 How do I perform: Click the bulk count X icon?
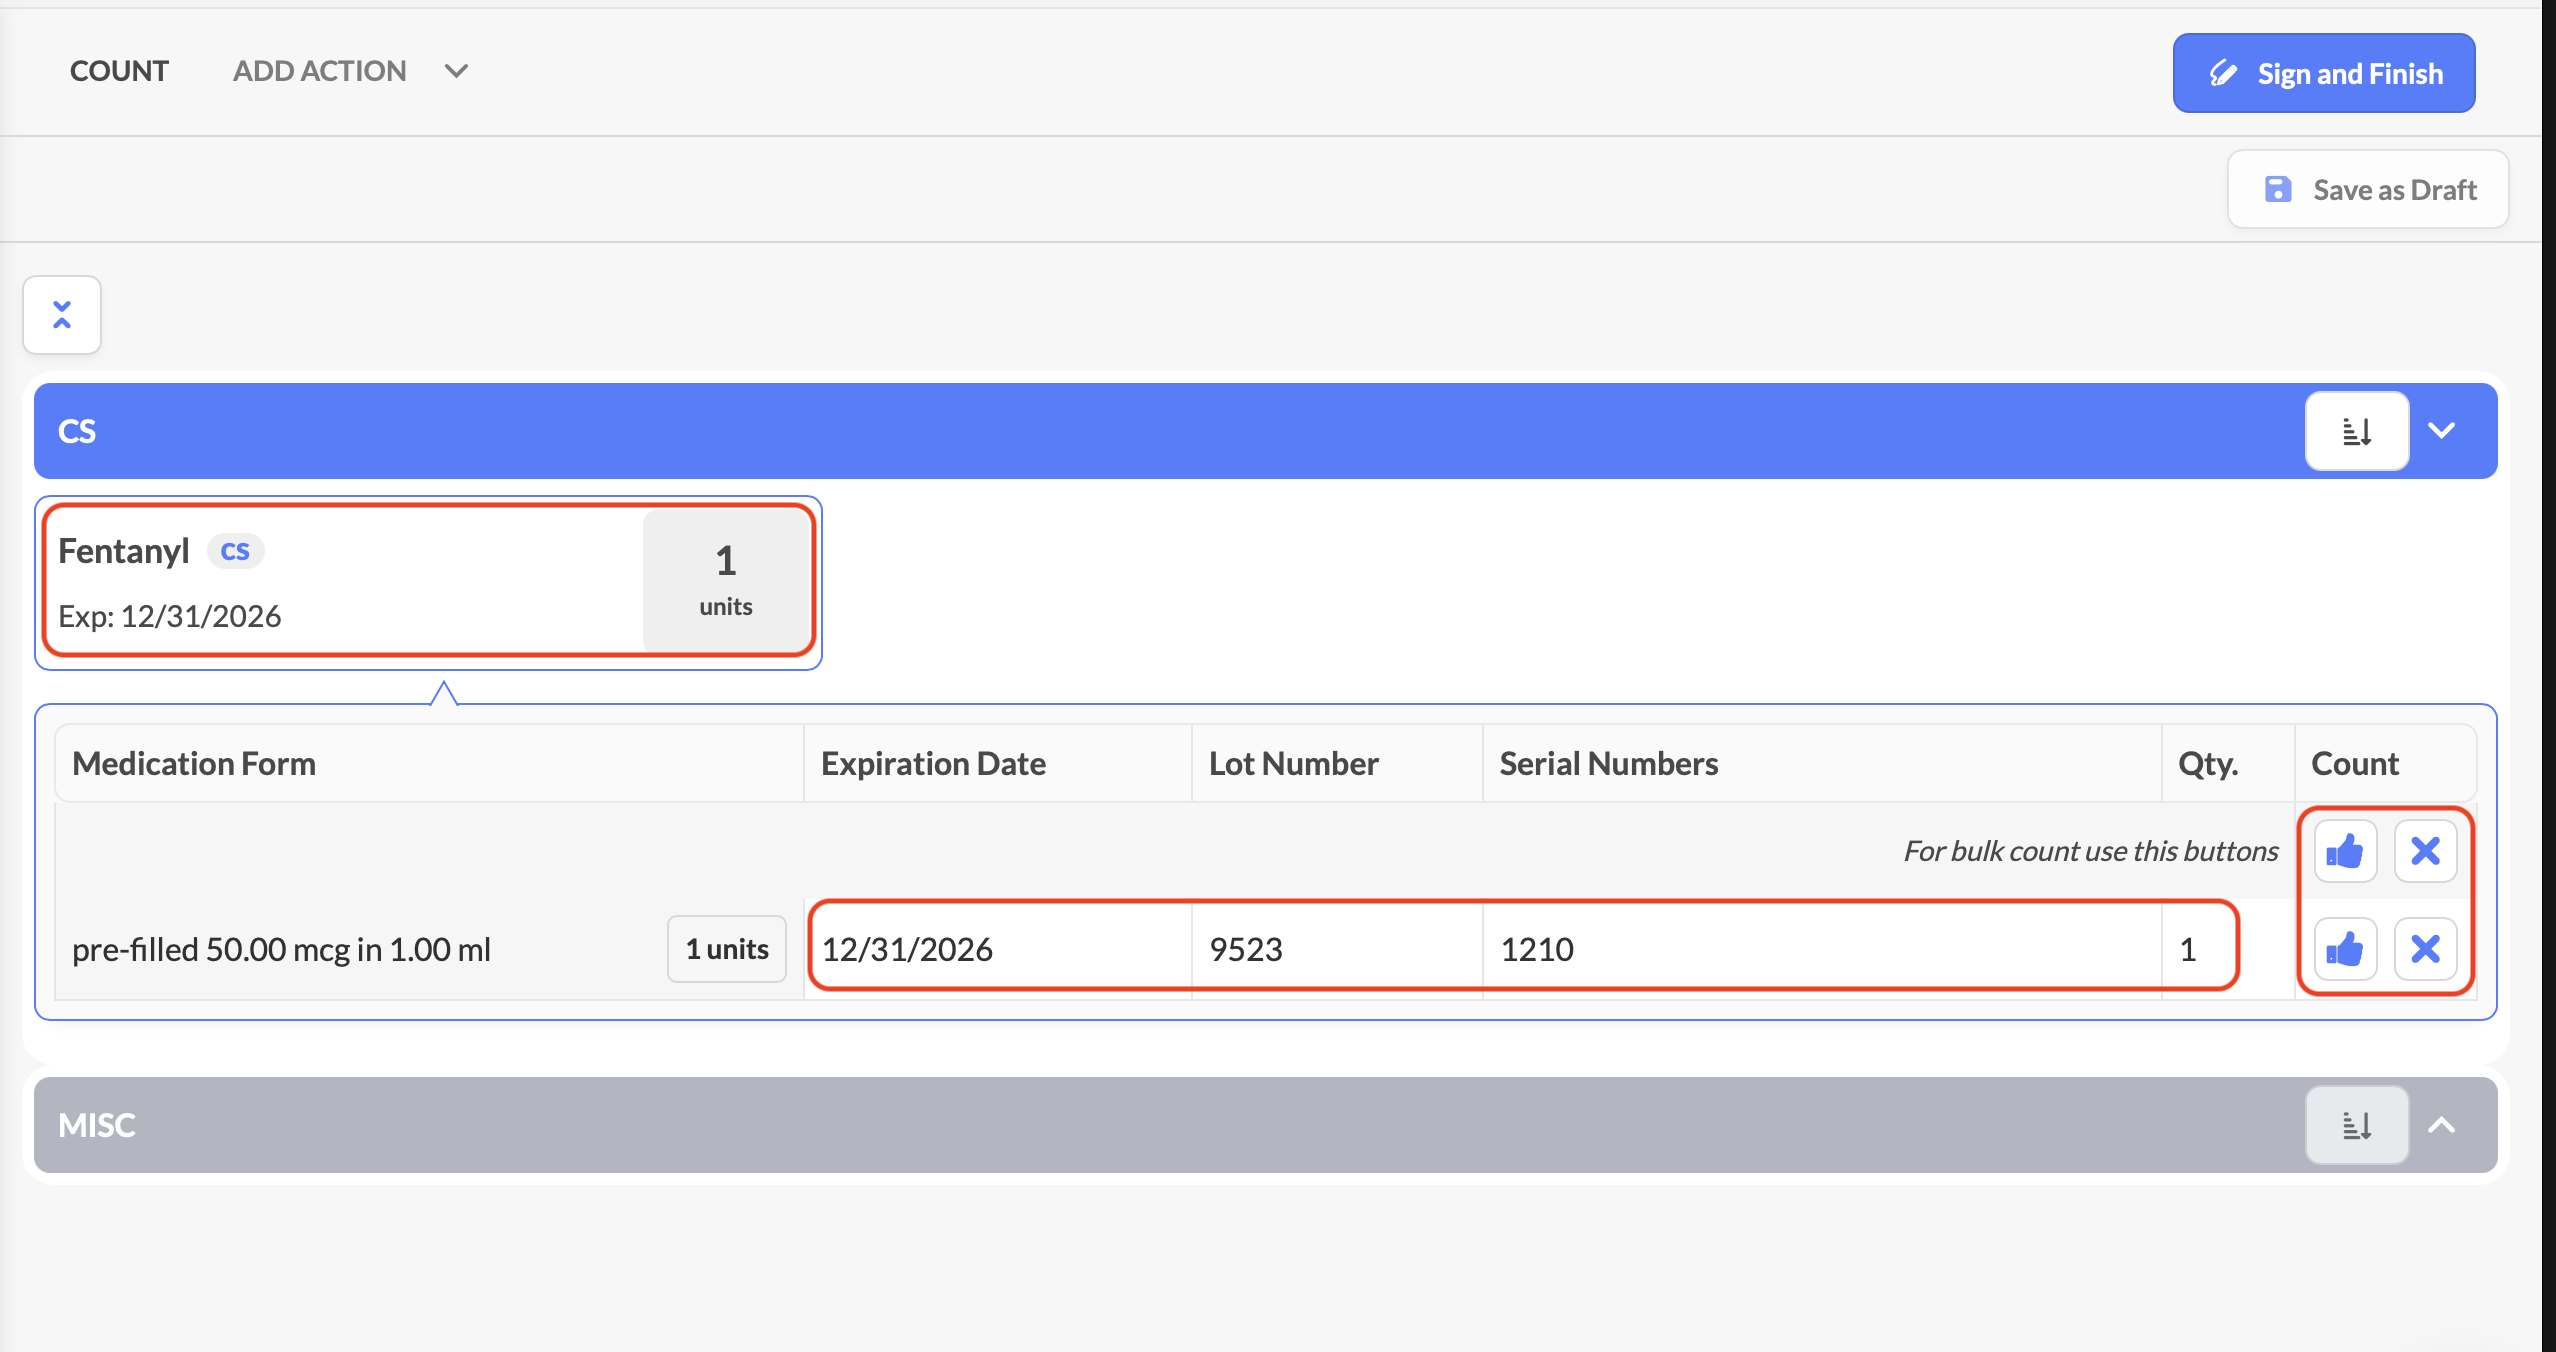click(x=2425, y=851)
